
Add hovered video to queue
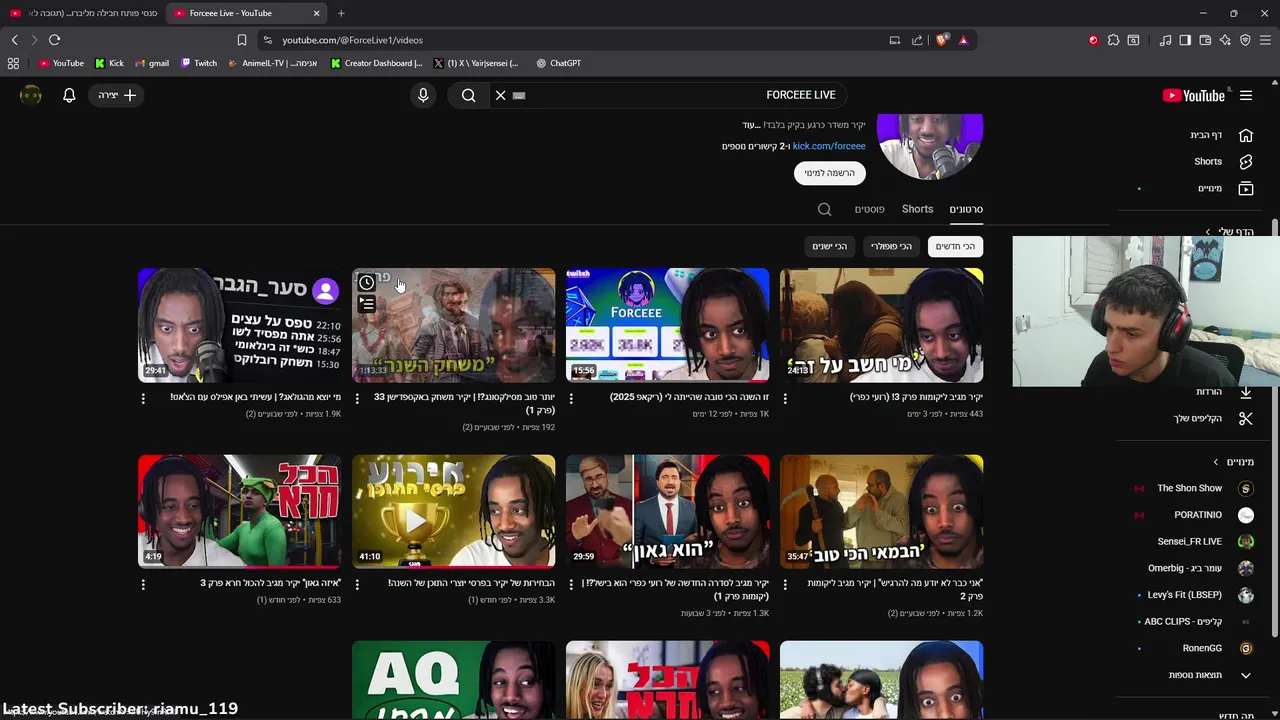coord(367,304)
